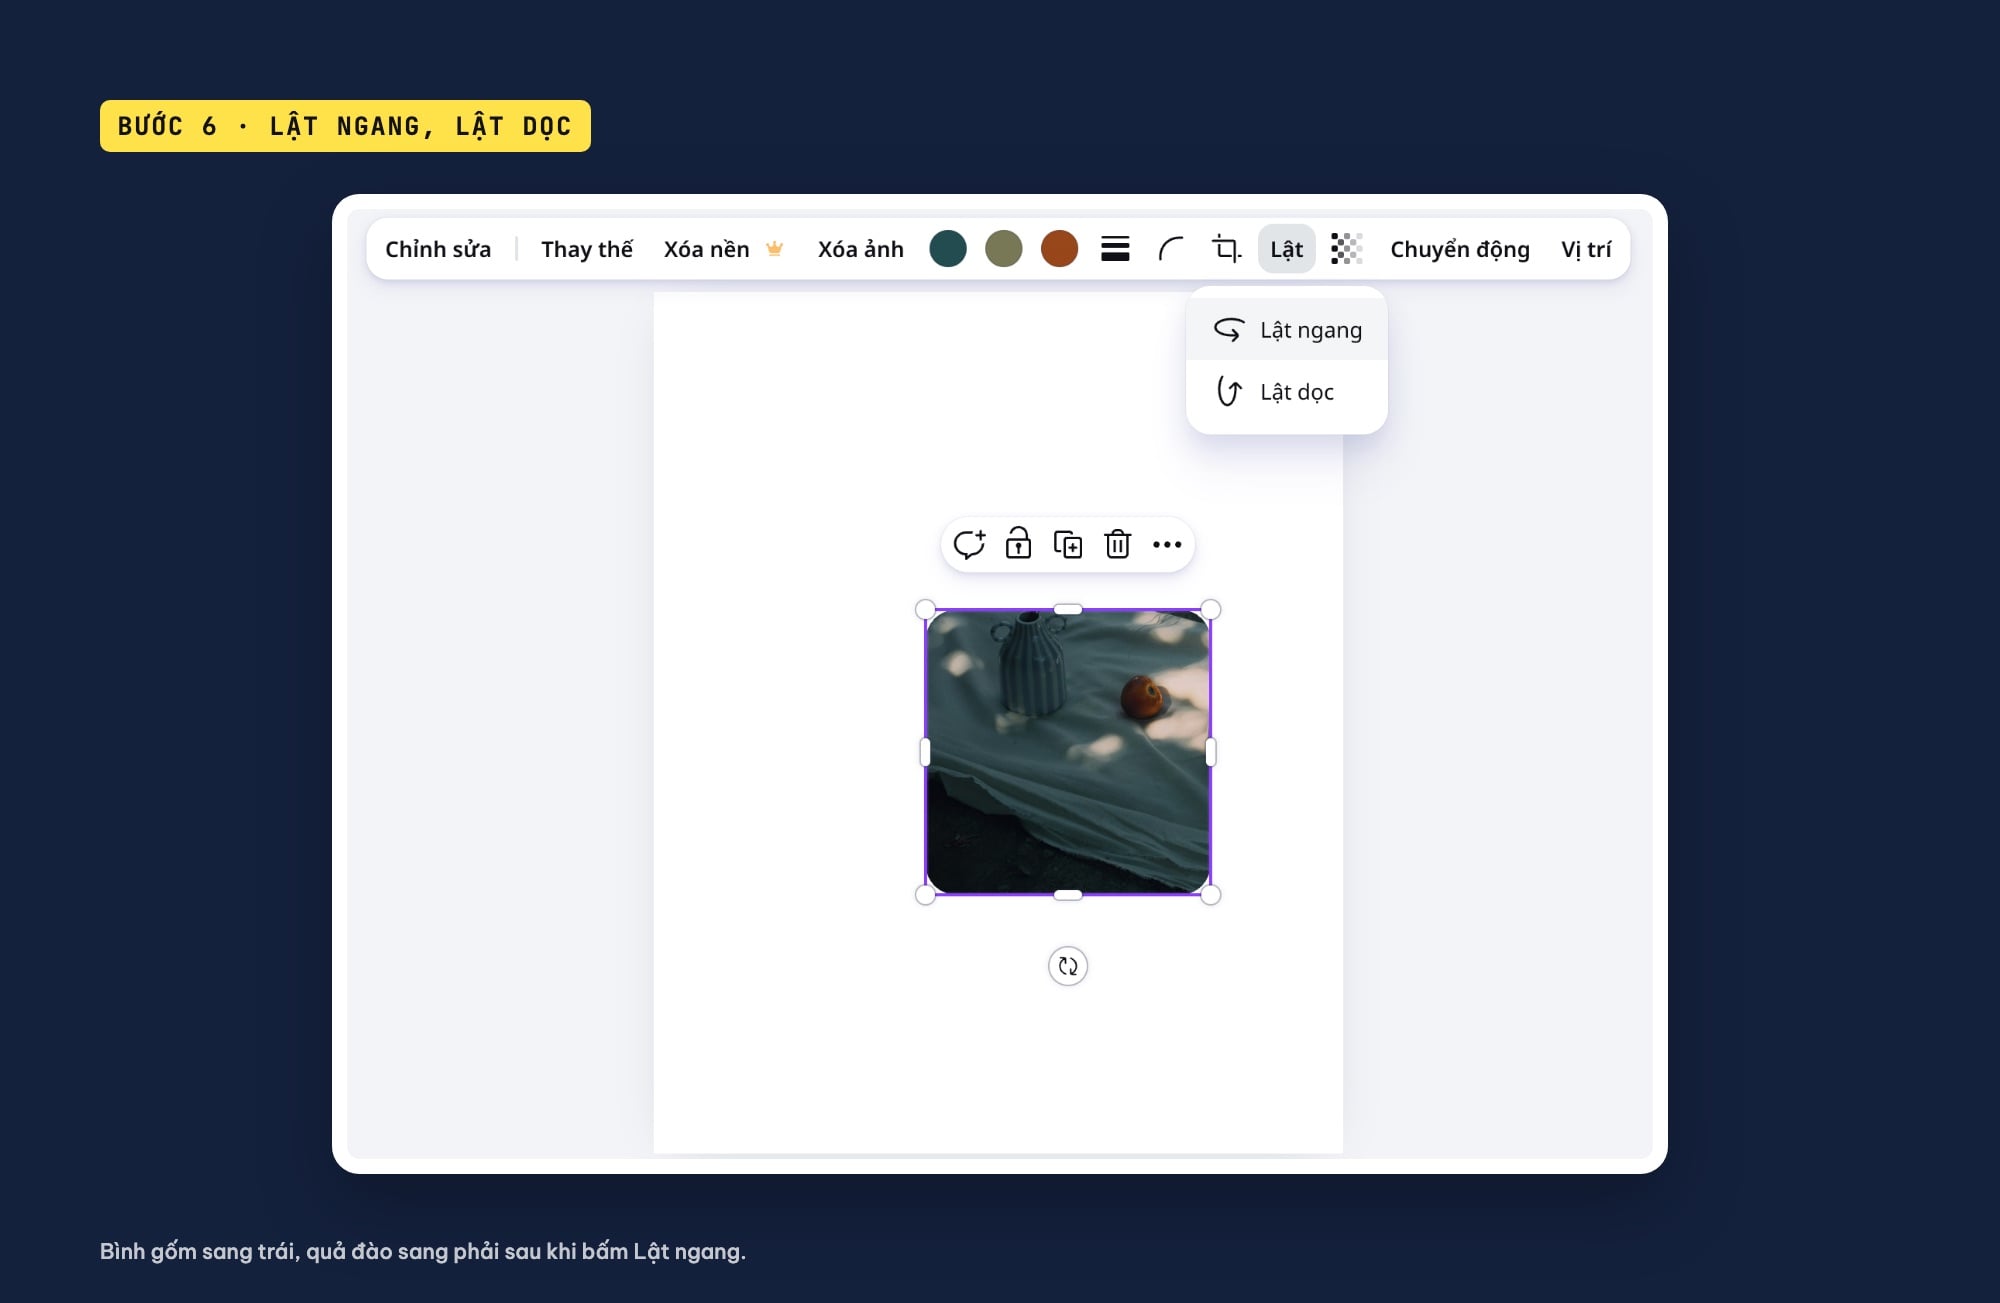
Task: Select the vase and peach photo
Action: pos(1068,752)
